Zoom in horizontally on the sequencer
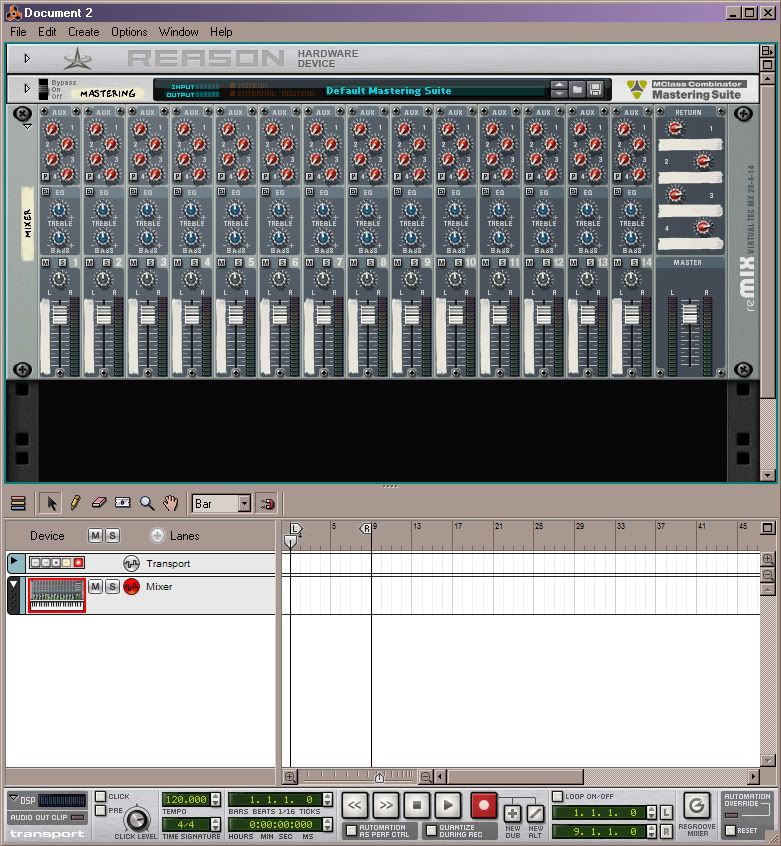This screenshot has height=846, width=781. [x=290, y=777]
